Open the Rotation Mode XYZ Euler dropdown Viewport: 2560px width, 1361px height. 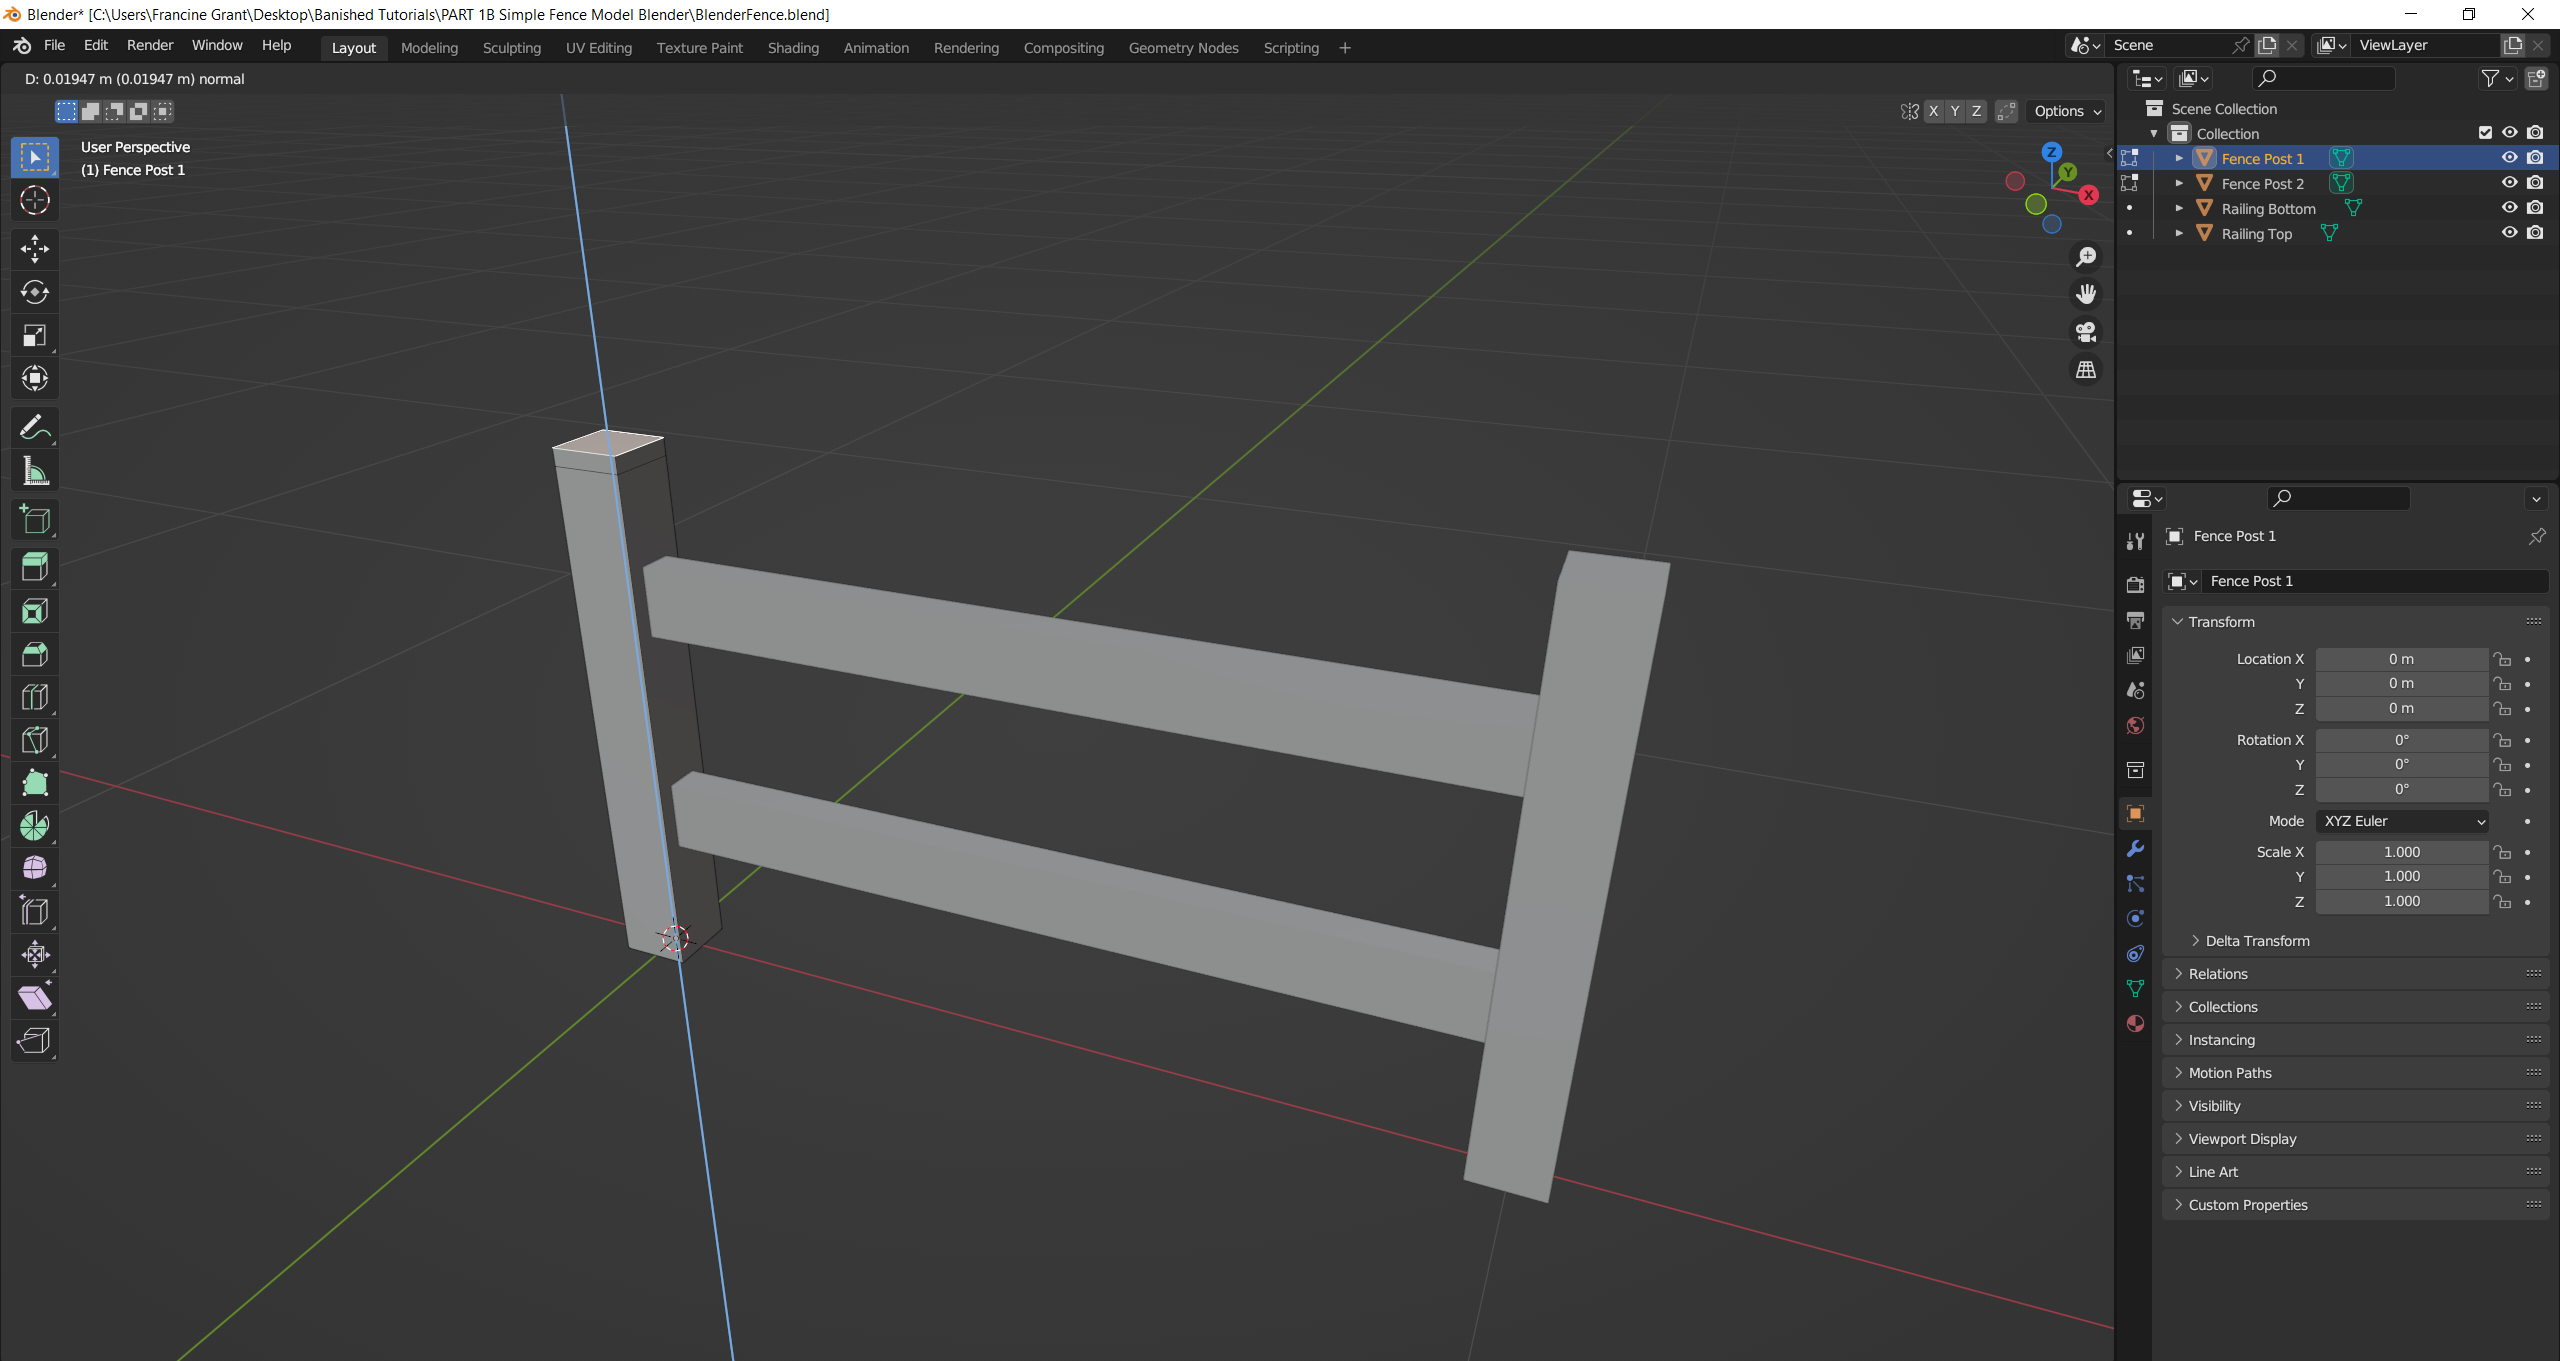(x=2402, y=821)
